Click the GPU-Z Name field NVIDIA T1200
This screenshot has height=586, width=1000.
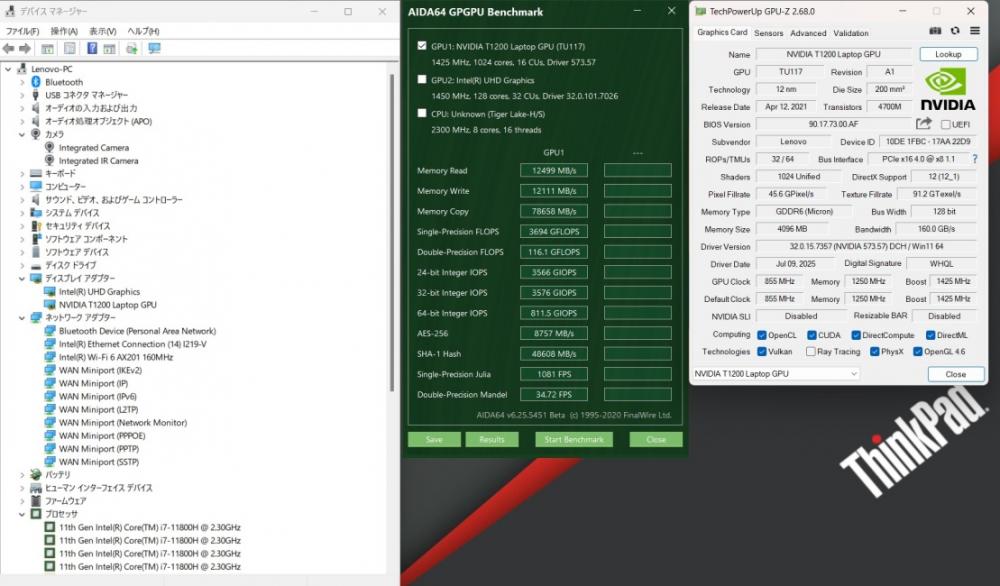pyautogui.click(x=834, y=54)
